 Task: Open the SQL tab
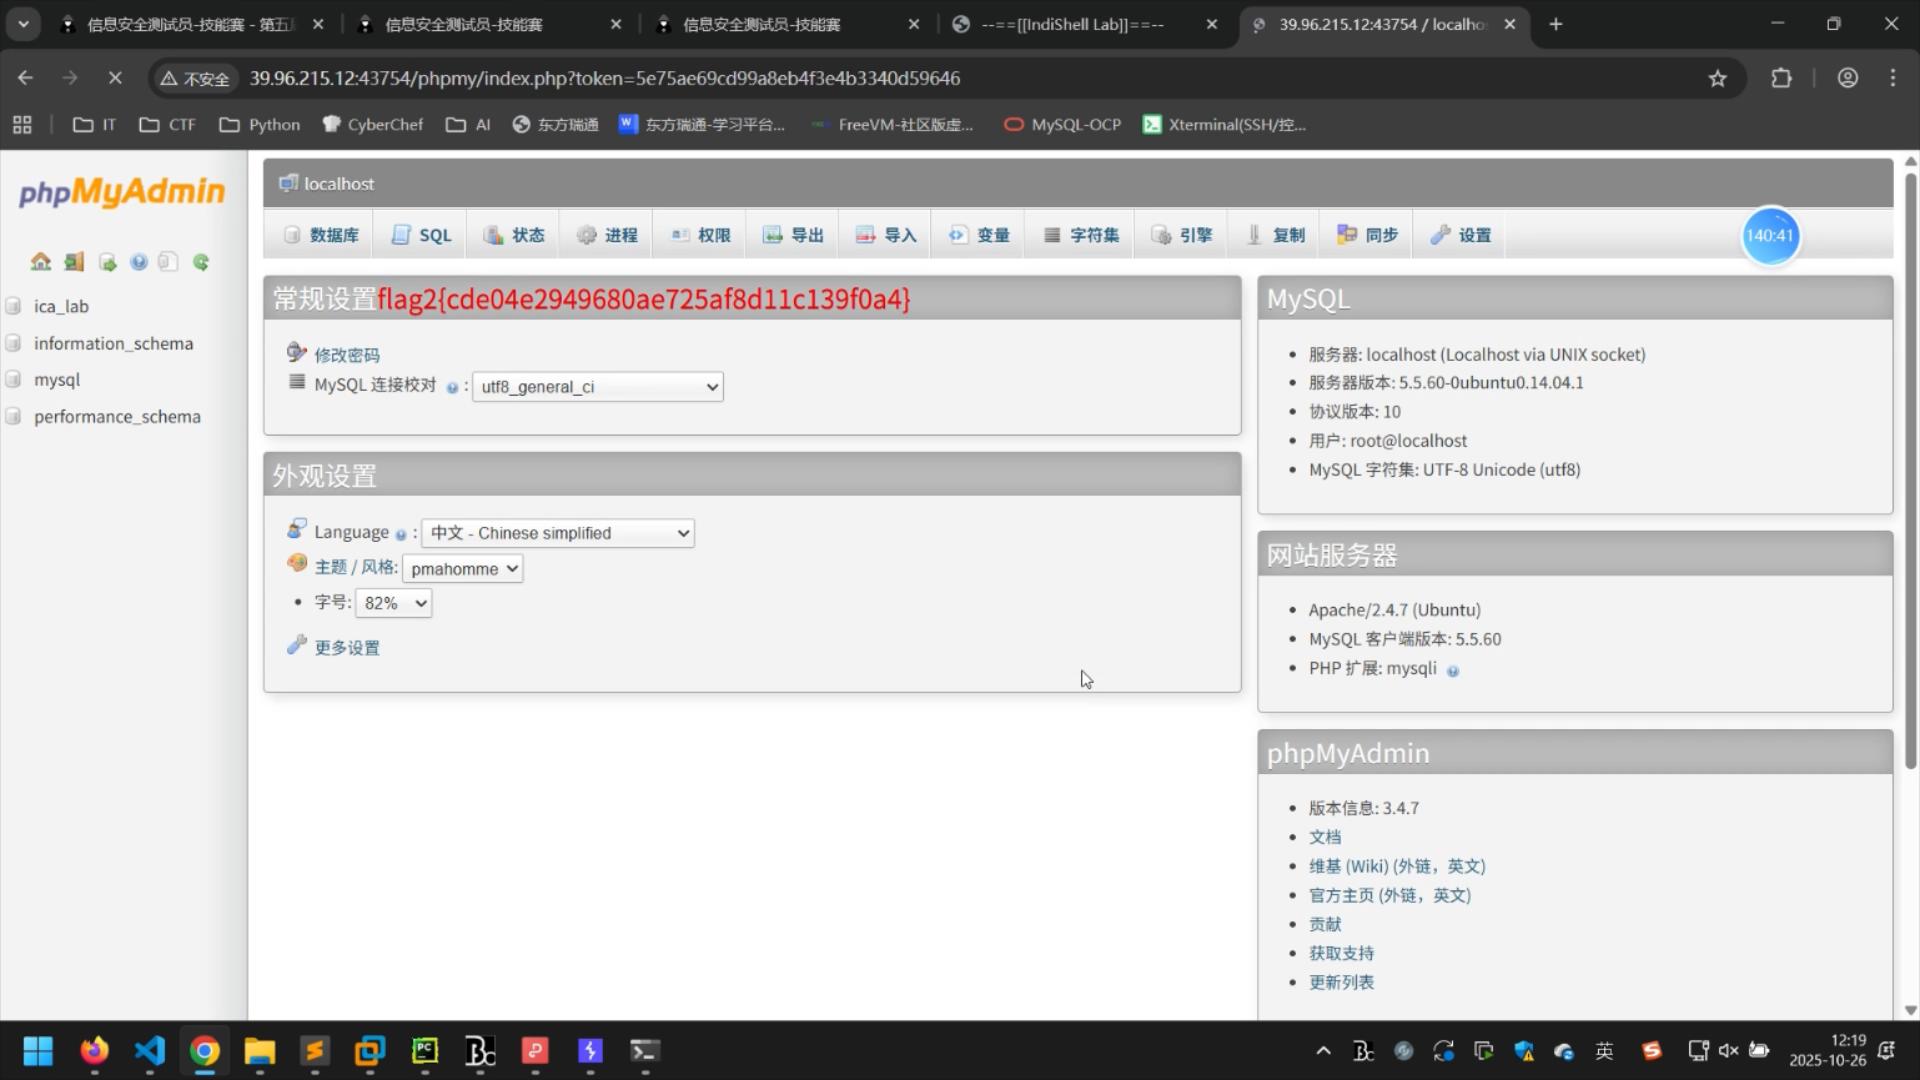click(x=422, y=235)
